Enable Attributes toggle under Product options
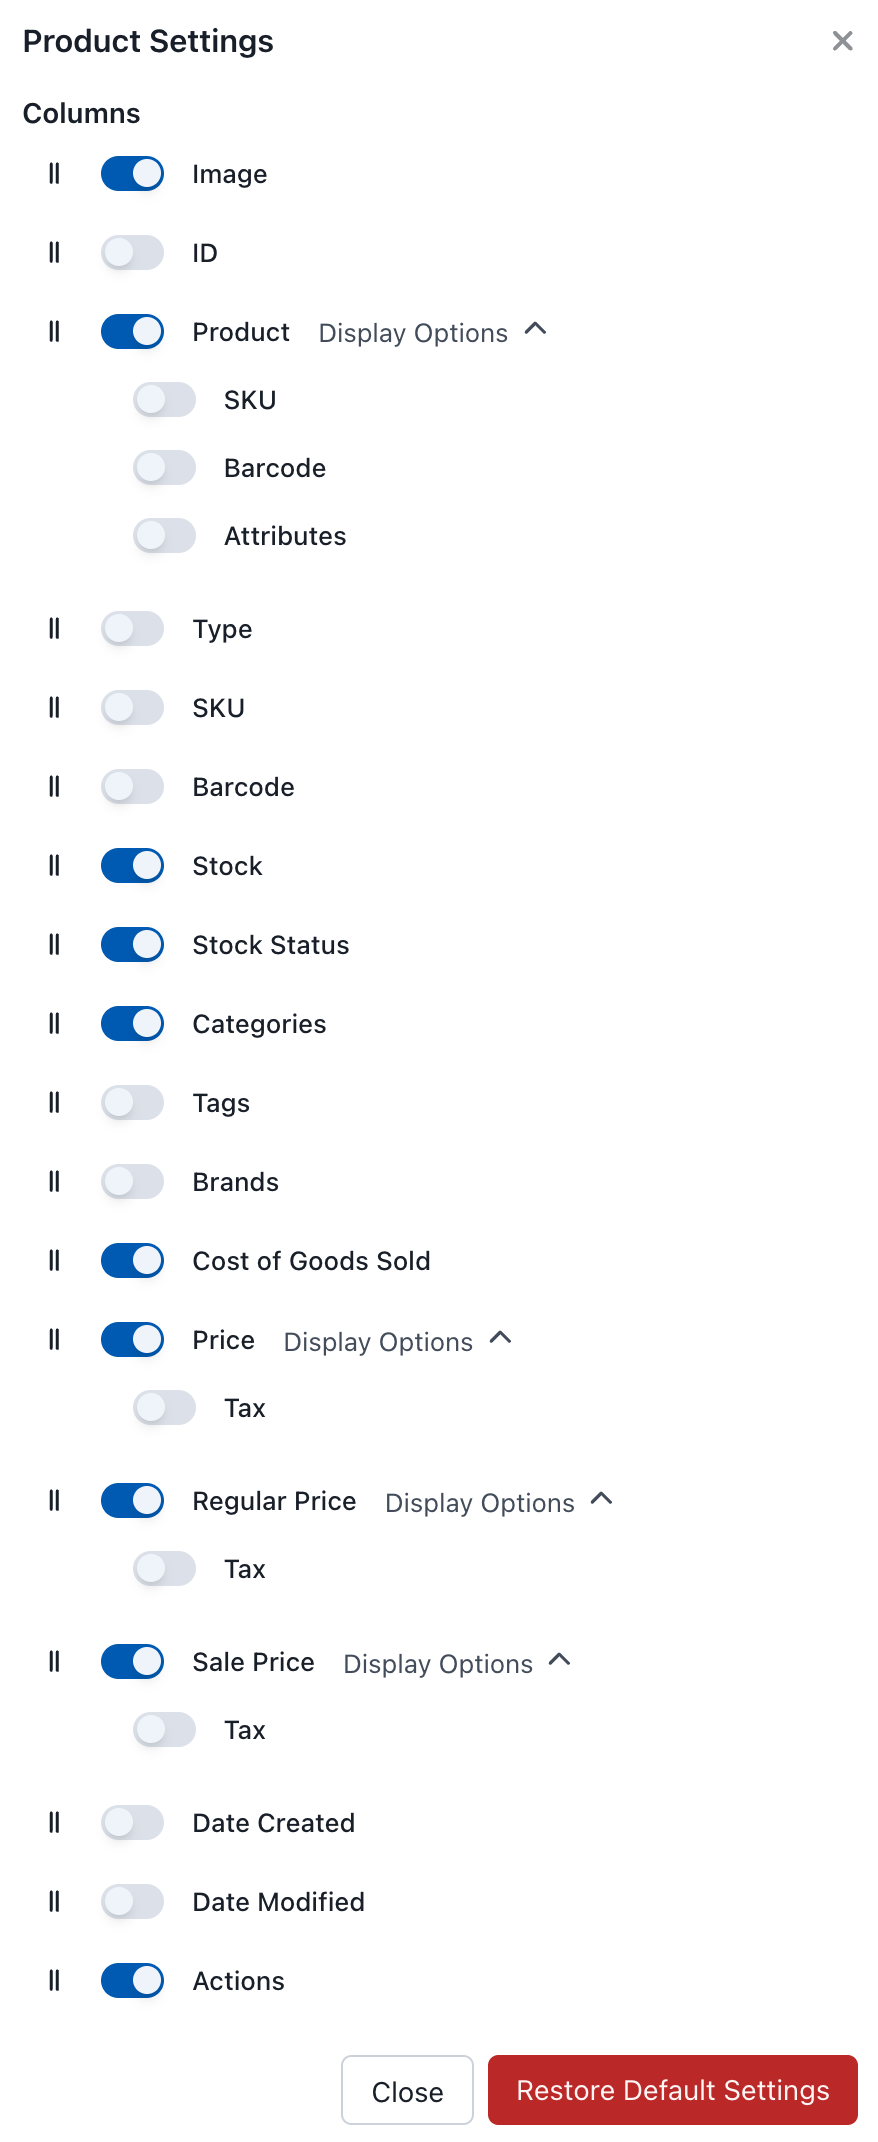Screen dimensions: 878x2142 tap(164, 536)
